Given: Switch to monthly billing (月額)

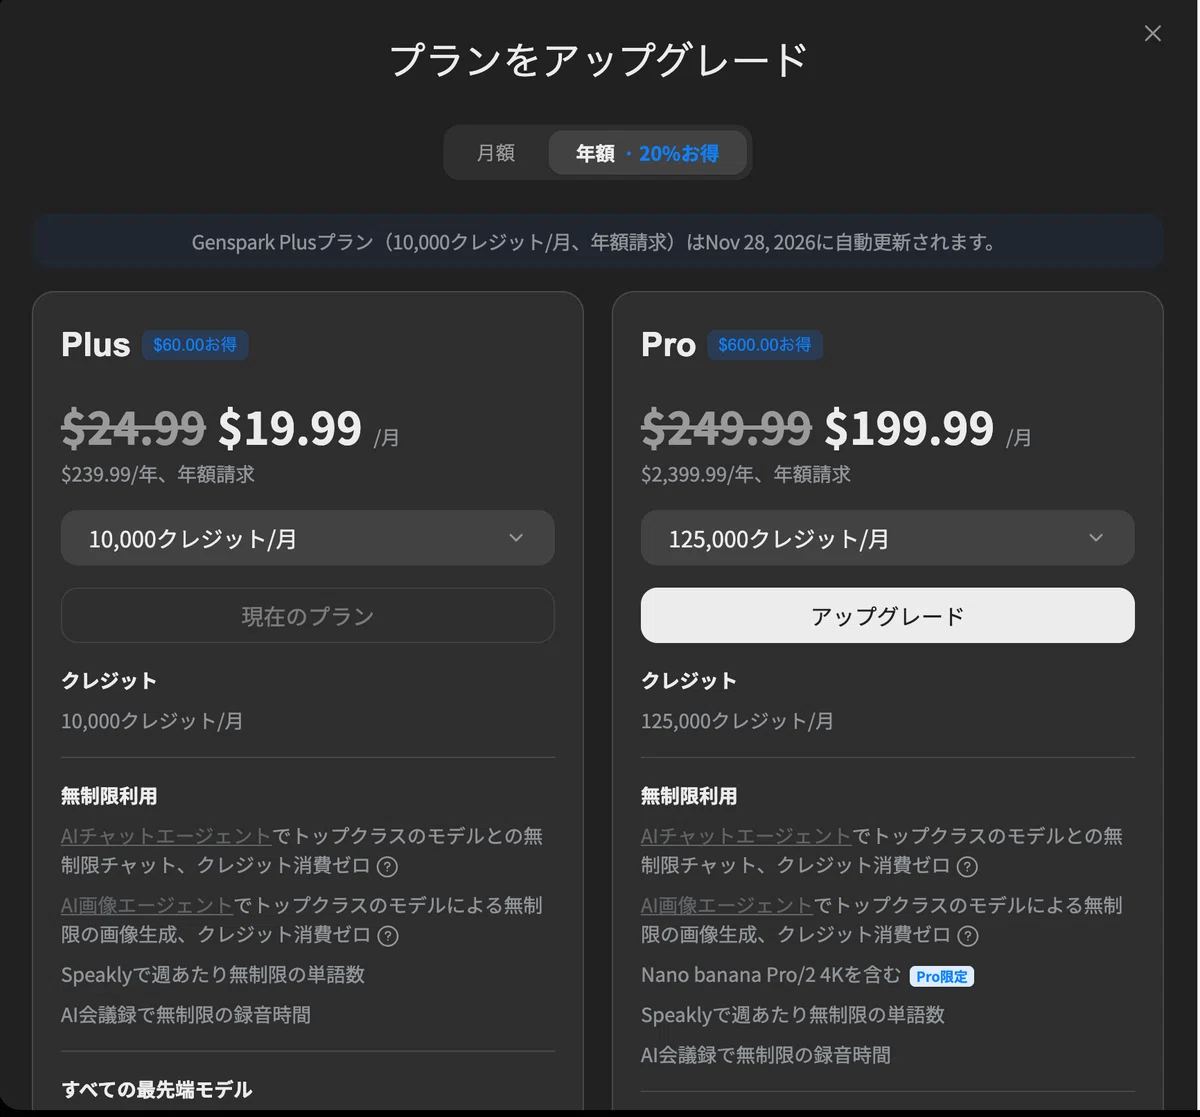Looking at the screenshot, I should point(496,153).
